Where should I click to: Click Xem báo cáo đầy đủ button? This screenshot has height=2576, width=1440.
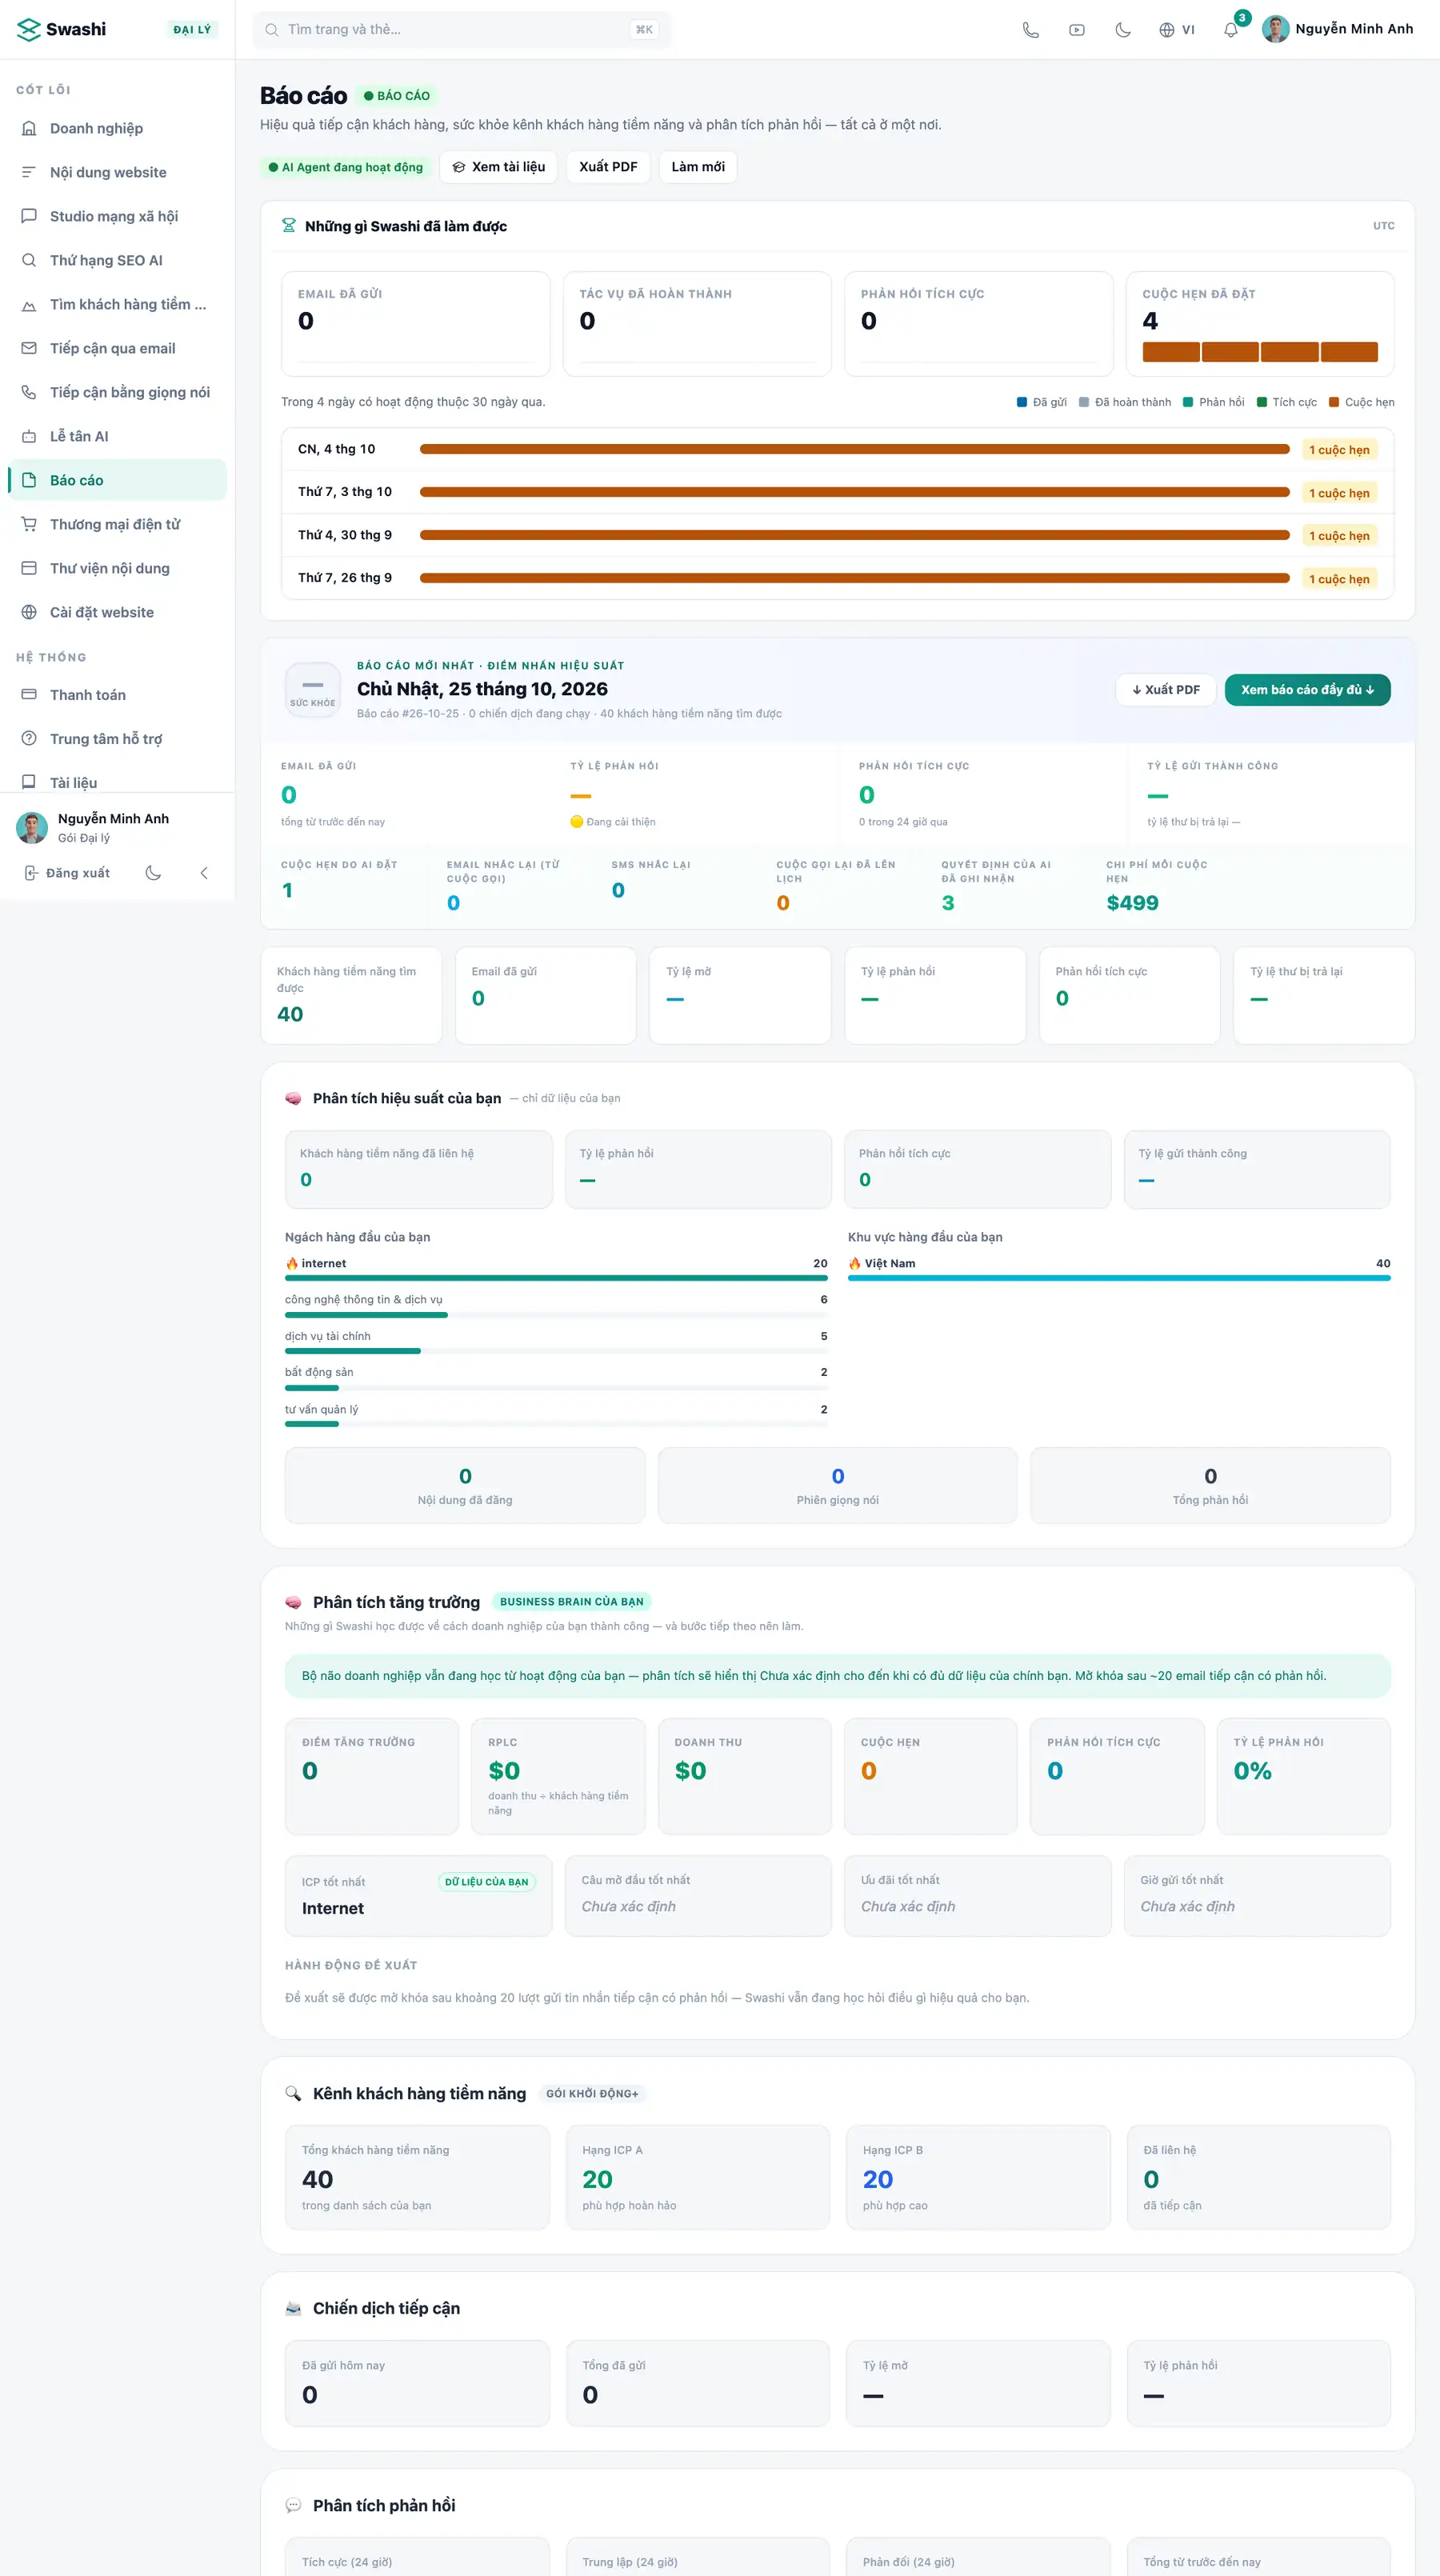1307,690
